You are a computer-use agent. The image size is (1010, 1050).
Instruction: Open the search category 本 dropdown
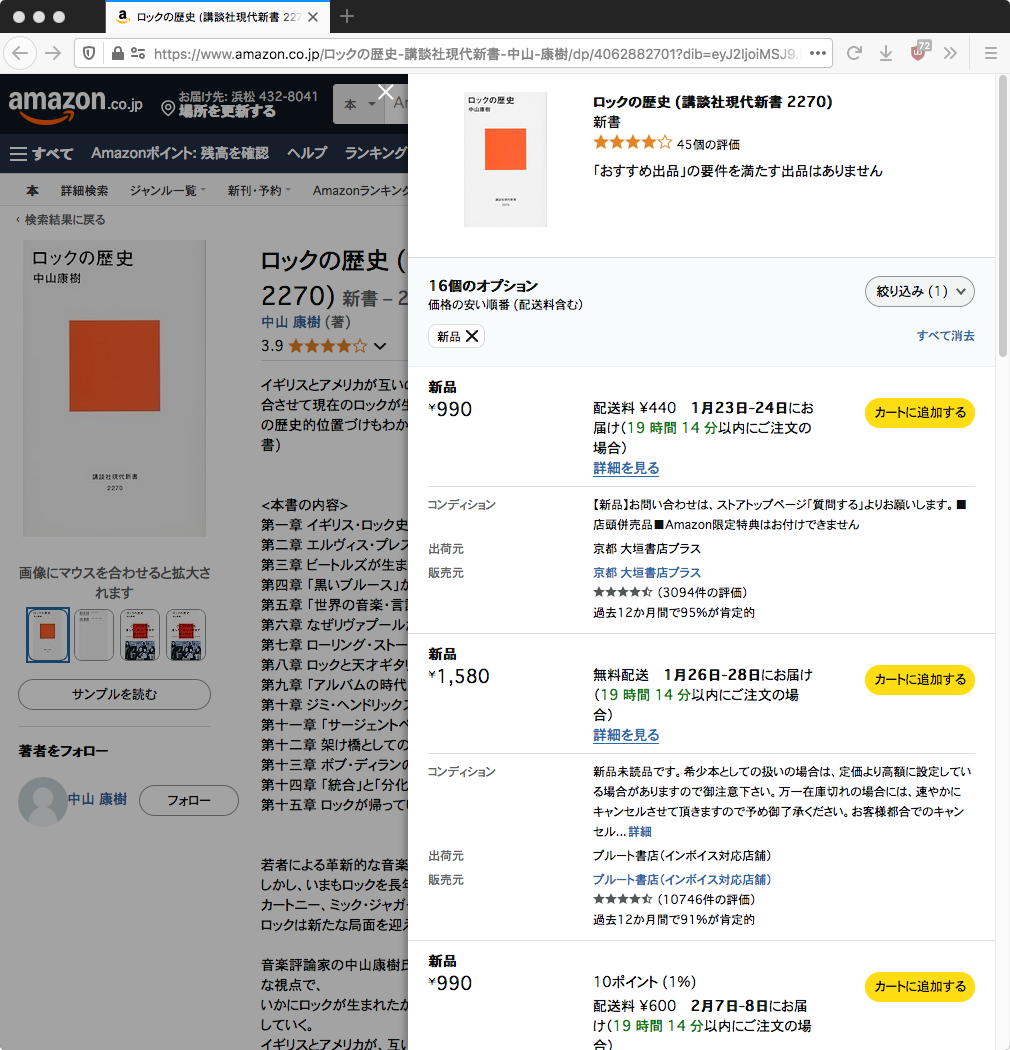pos(359,104)
